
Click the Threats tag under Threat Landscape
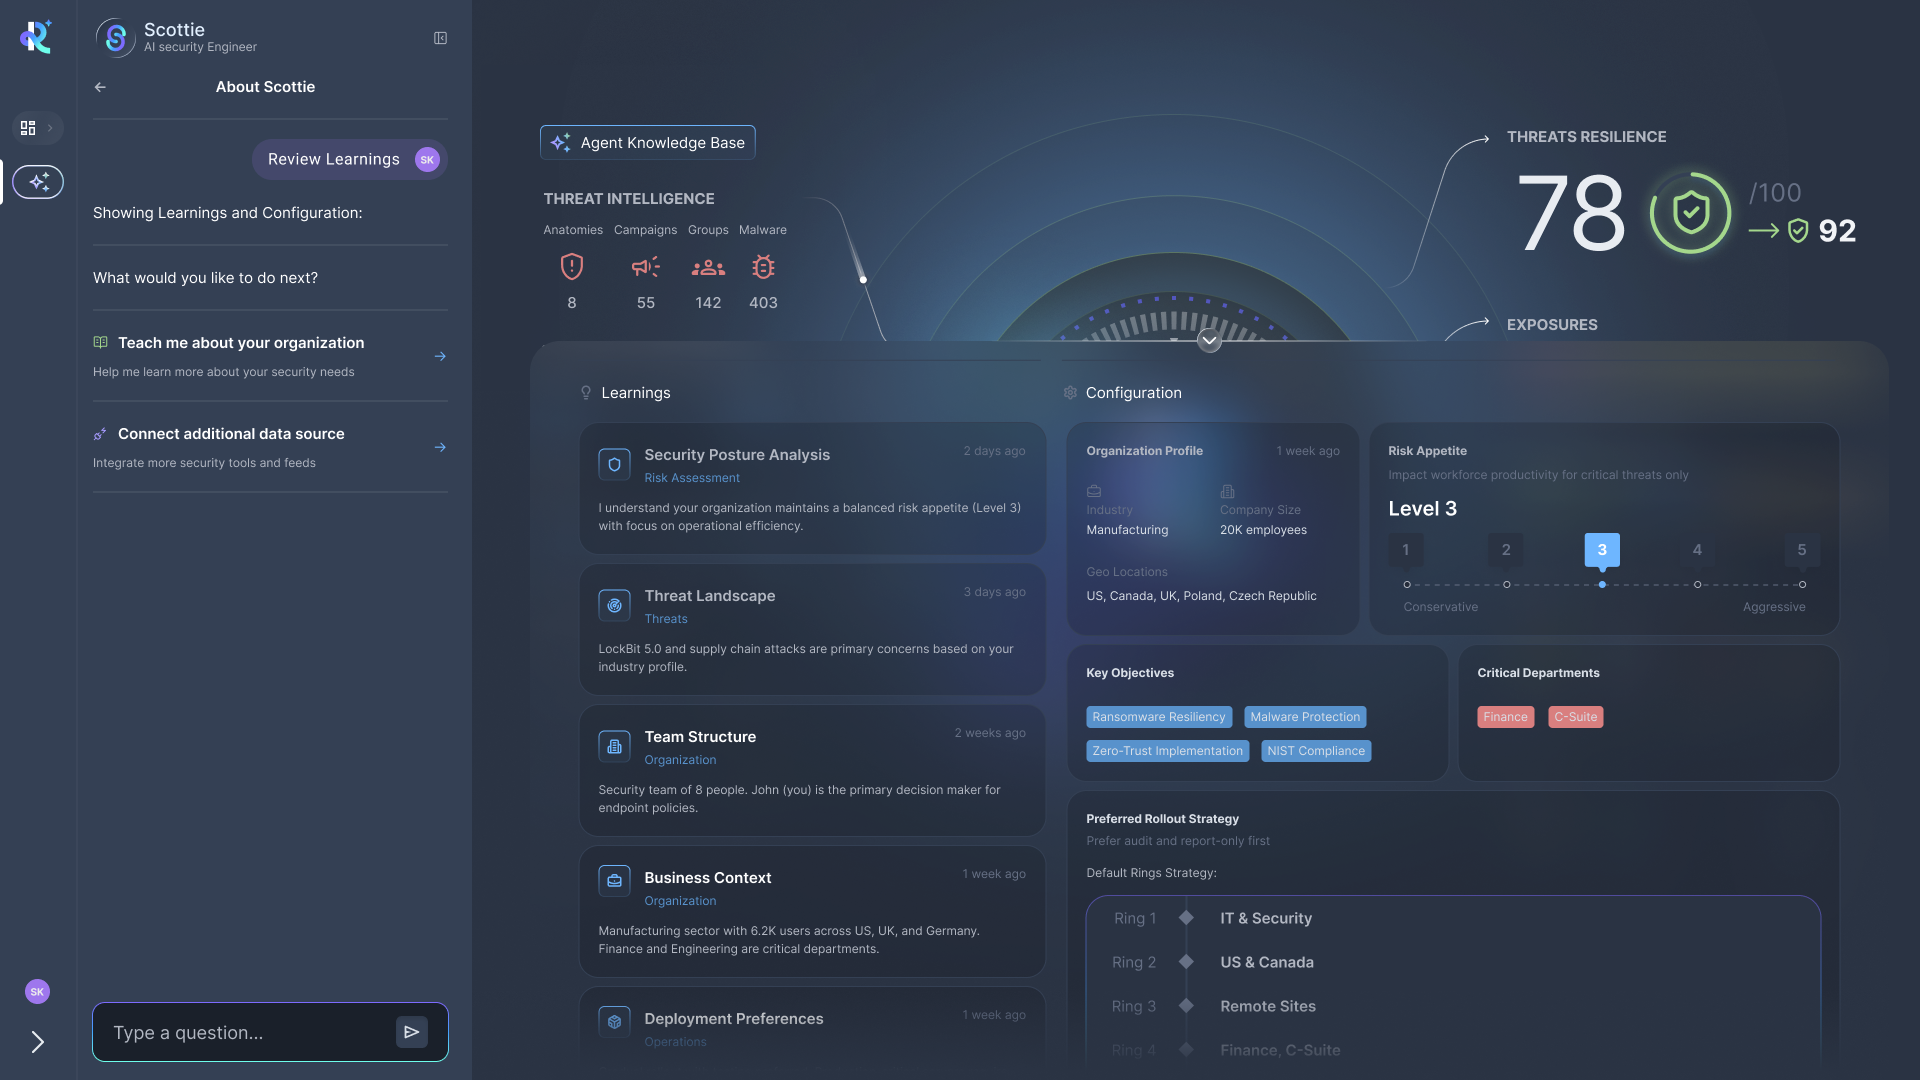tap(666, 619)
